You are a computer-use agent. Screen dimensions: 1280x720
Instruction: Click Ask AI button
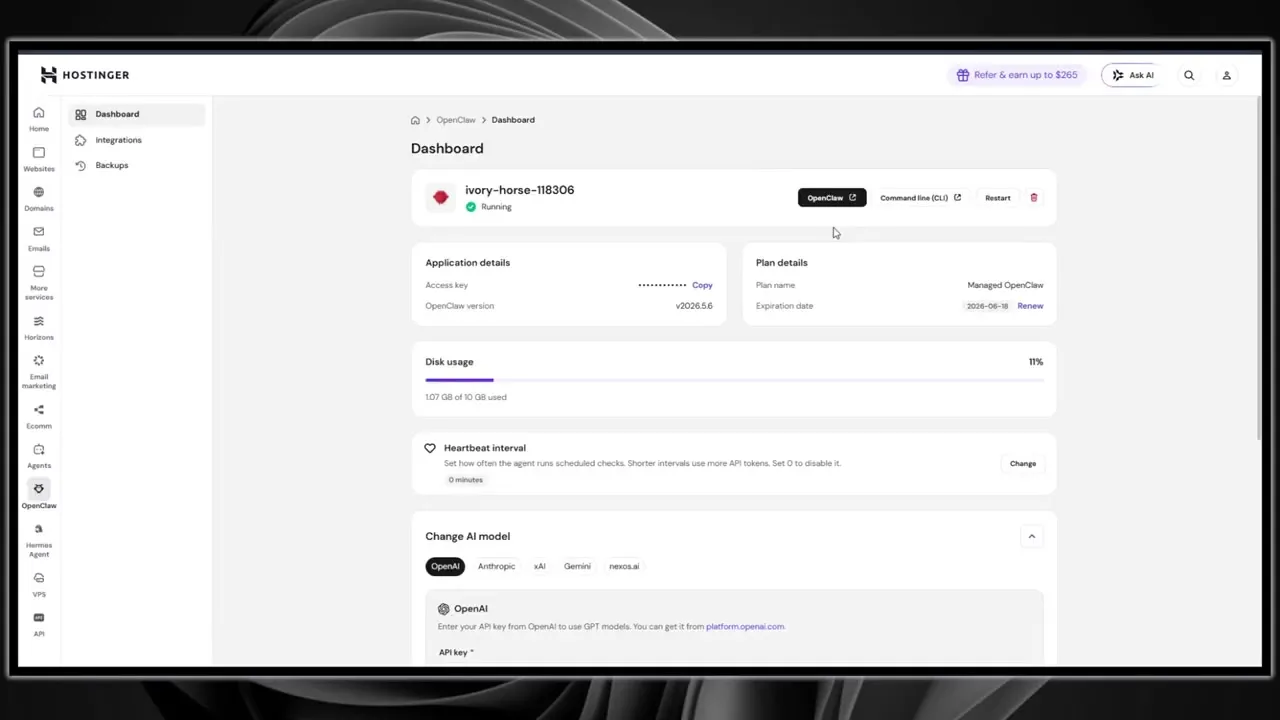[x=1133, y=75]
